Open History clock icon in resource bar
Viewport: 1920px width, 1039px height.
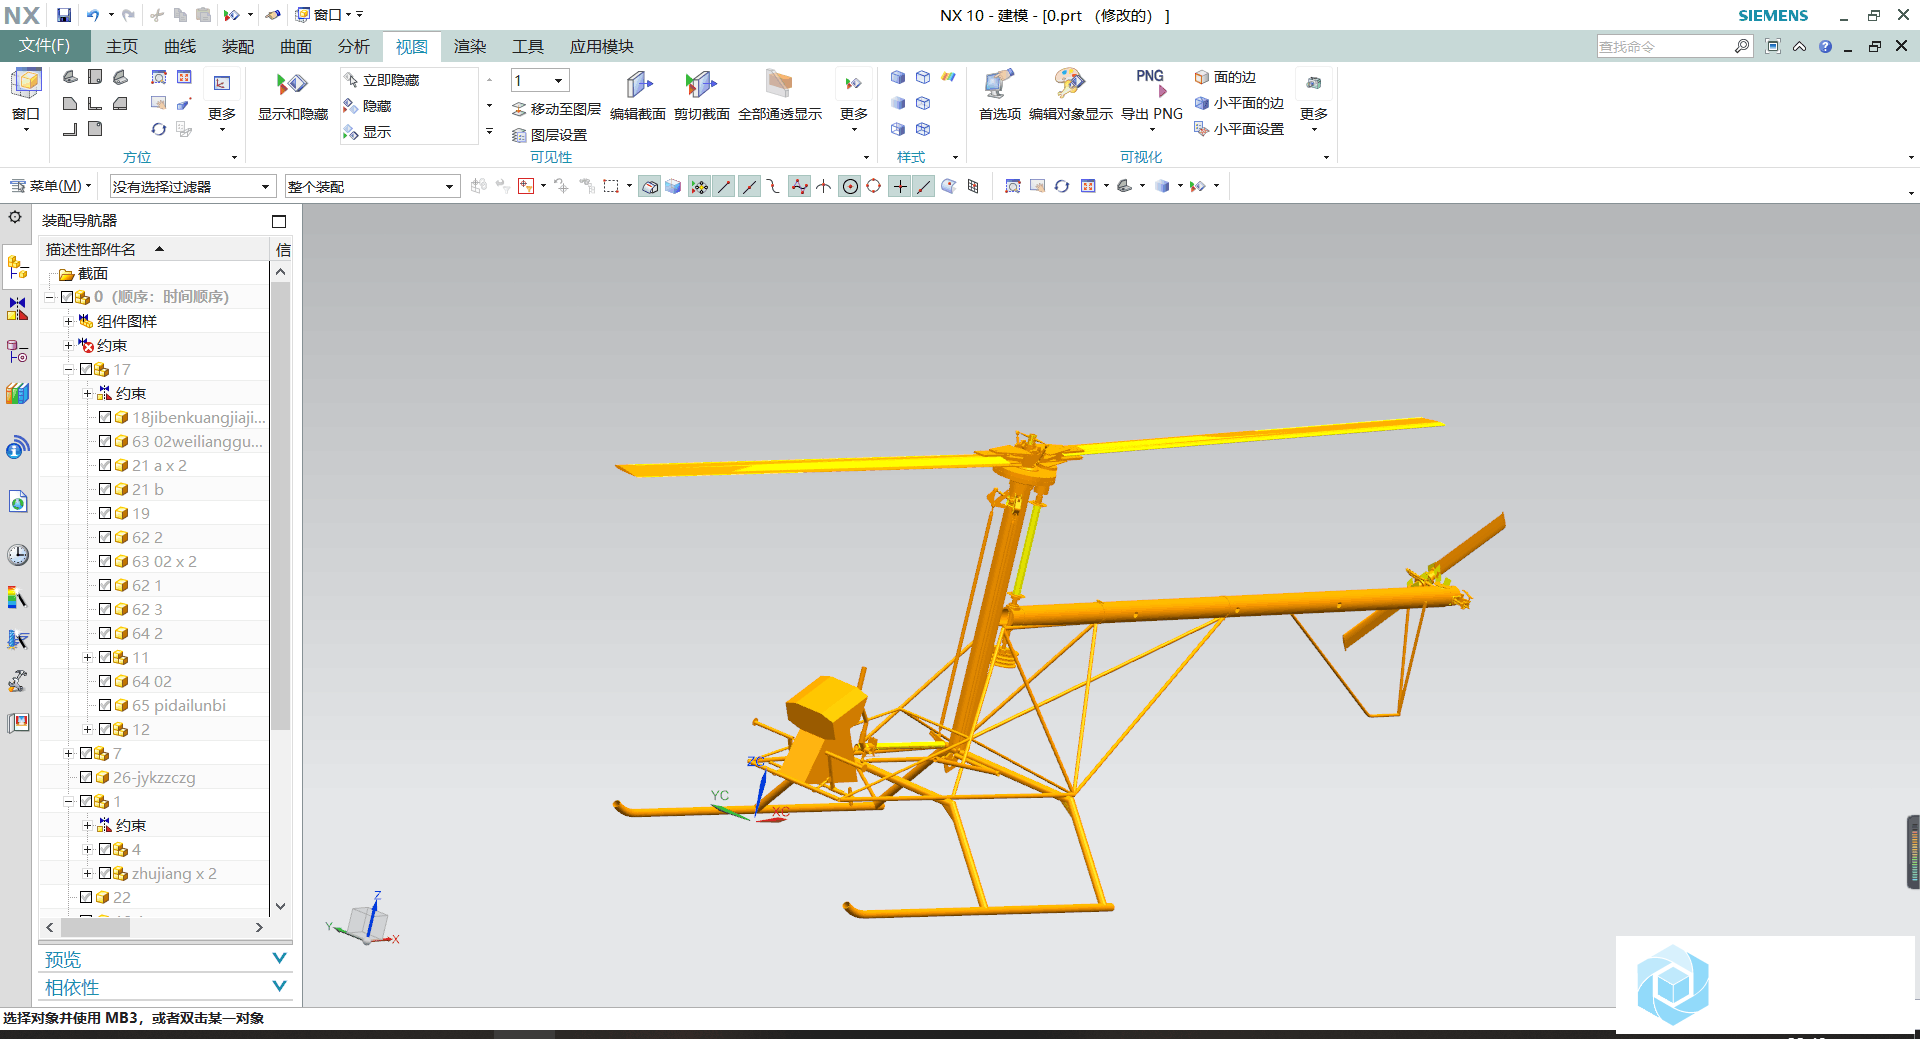tap(18, 555)
